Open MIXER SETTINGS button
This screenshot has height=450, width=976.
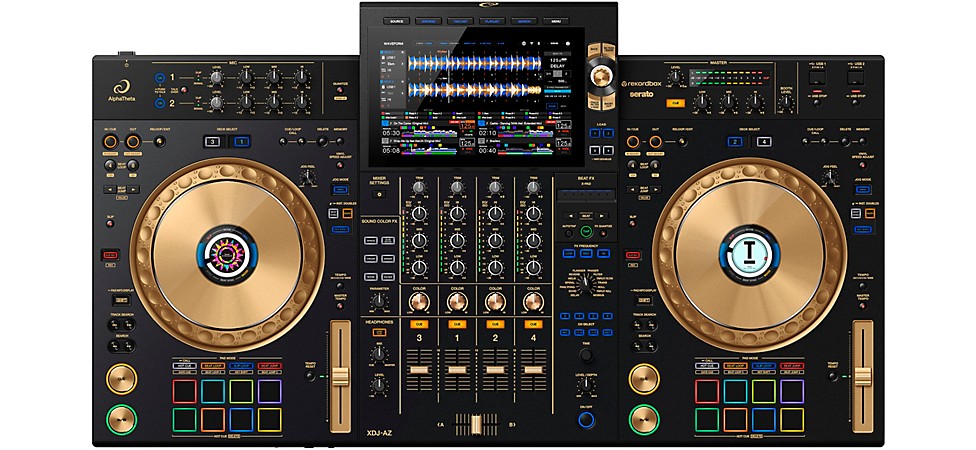378,194
